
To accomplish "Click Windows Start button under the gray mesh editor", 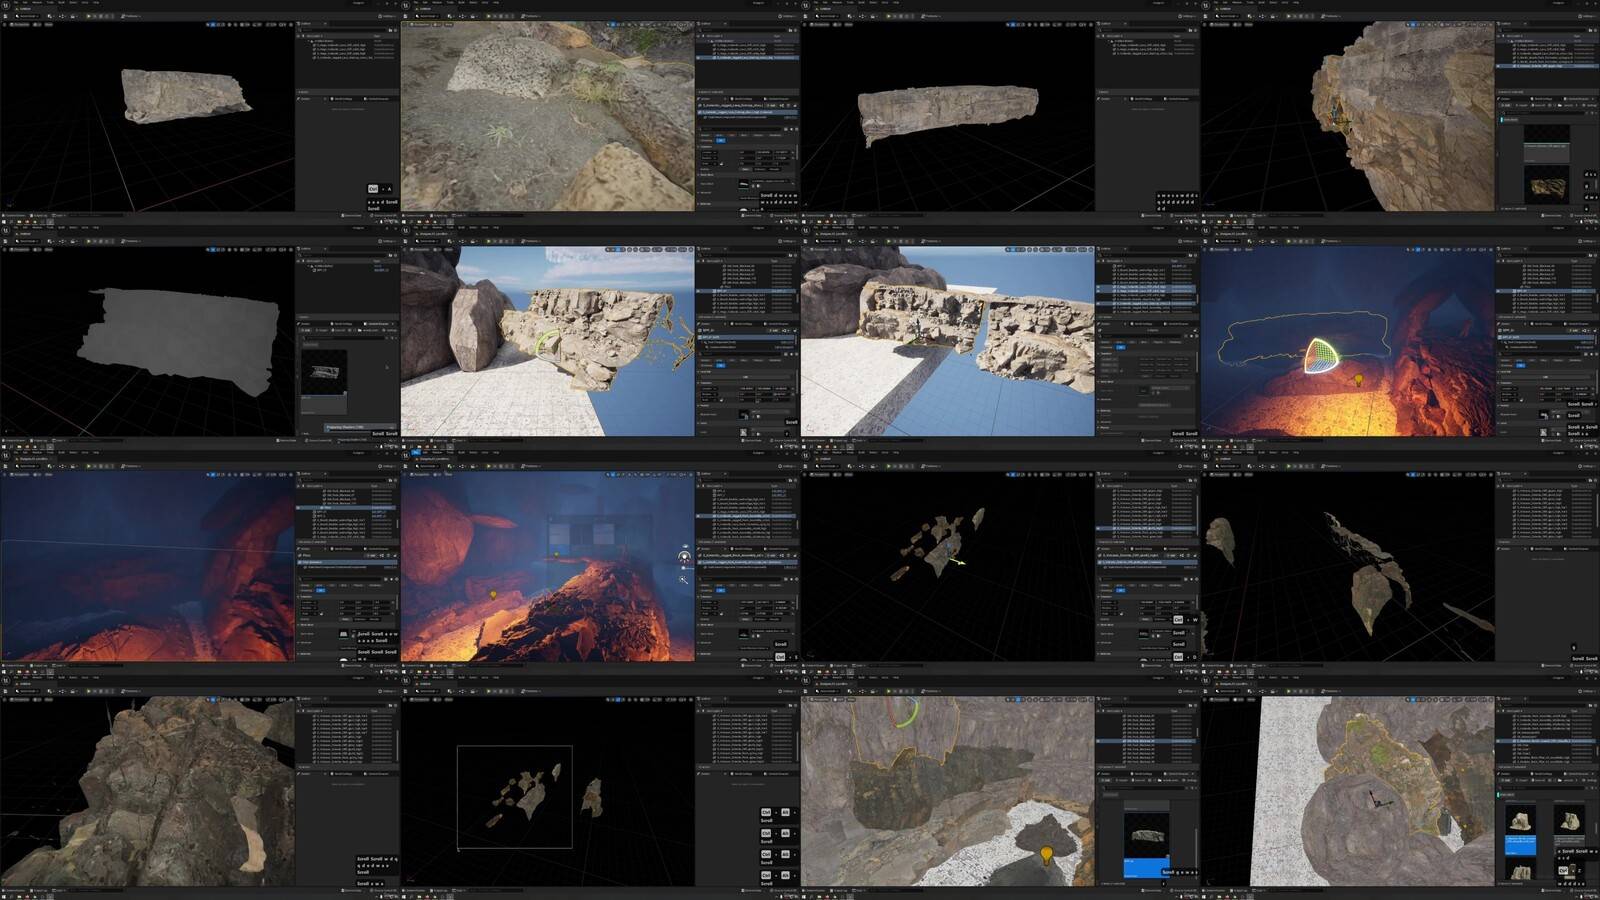I will coord(4,447).
